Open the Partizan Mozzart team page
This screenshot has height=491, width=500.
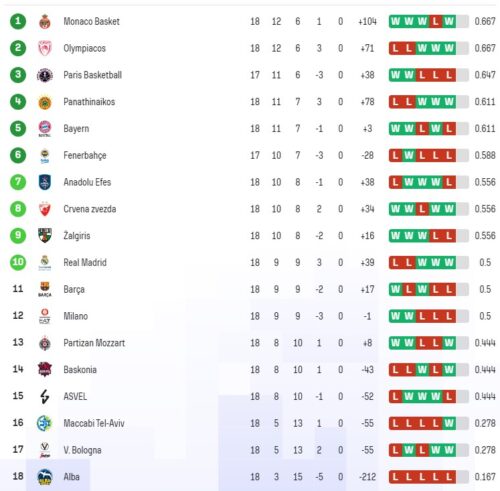[94, 343]
